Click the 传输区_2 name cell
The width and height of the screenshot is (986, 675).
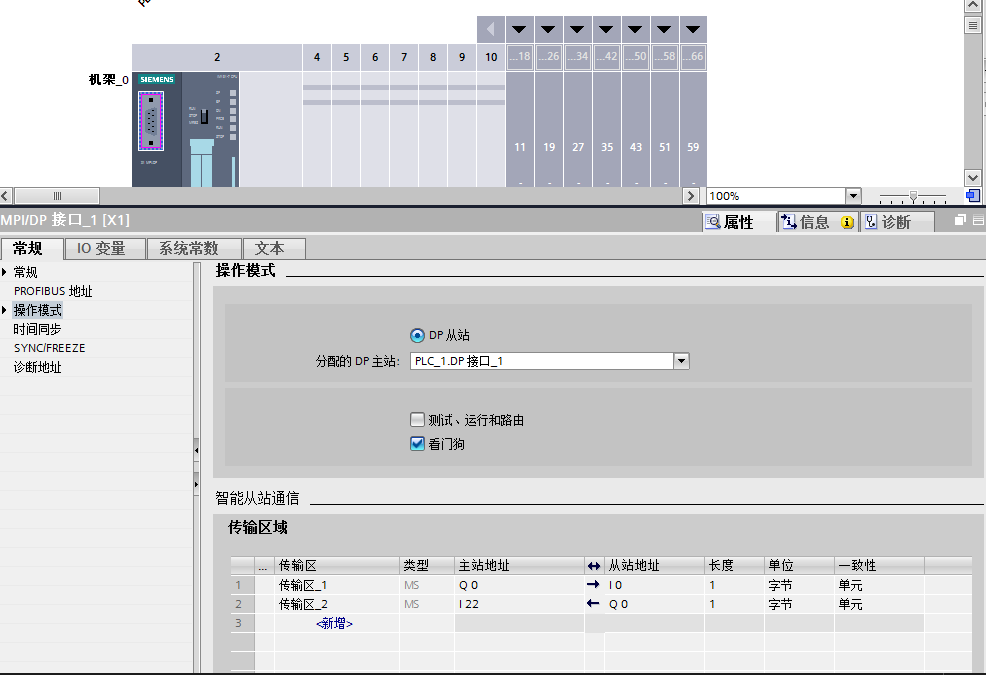click(337, 604)
